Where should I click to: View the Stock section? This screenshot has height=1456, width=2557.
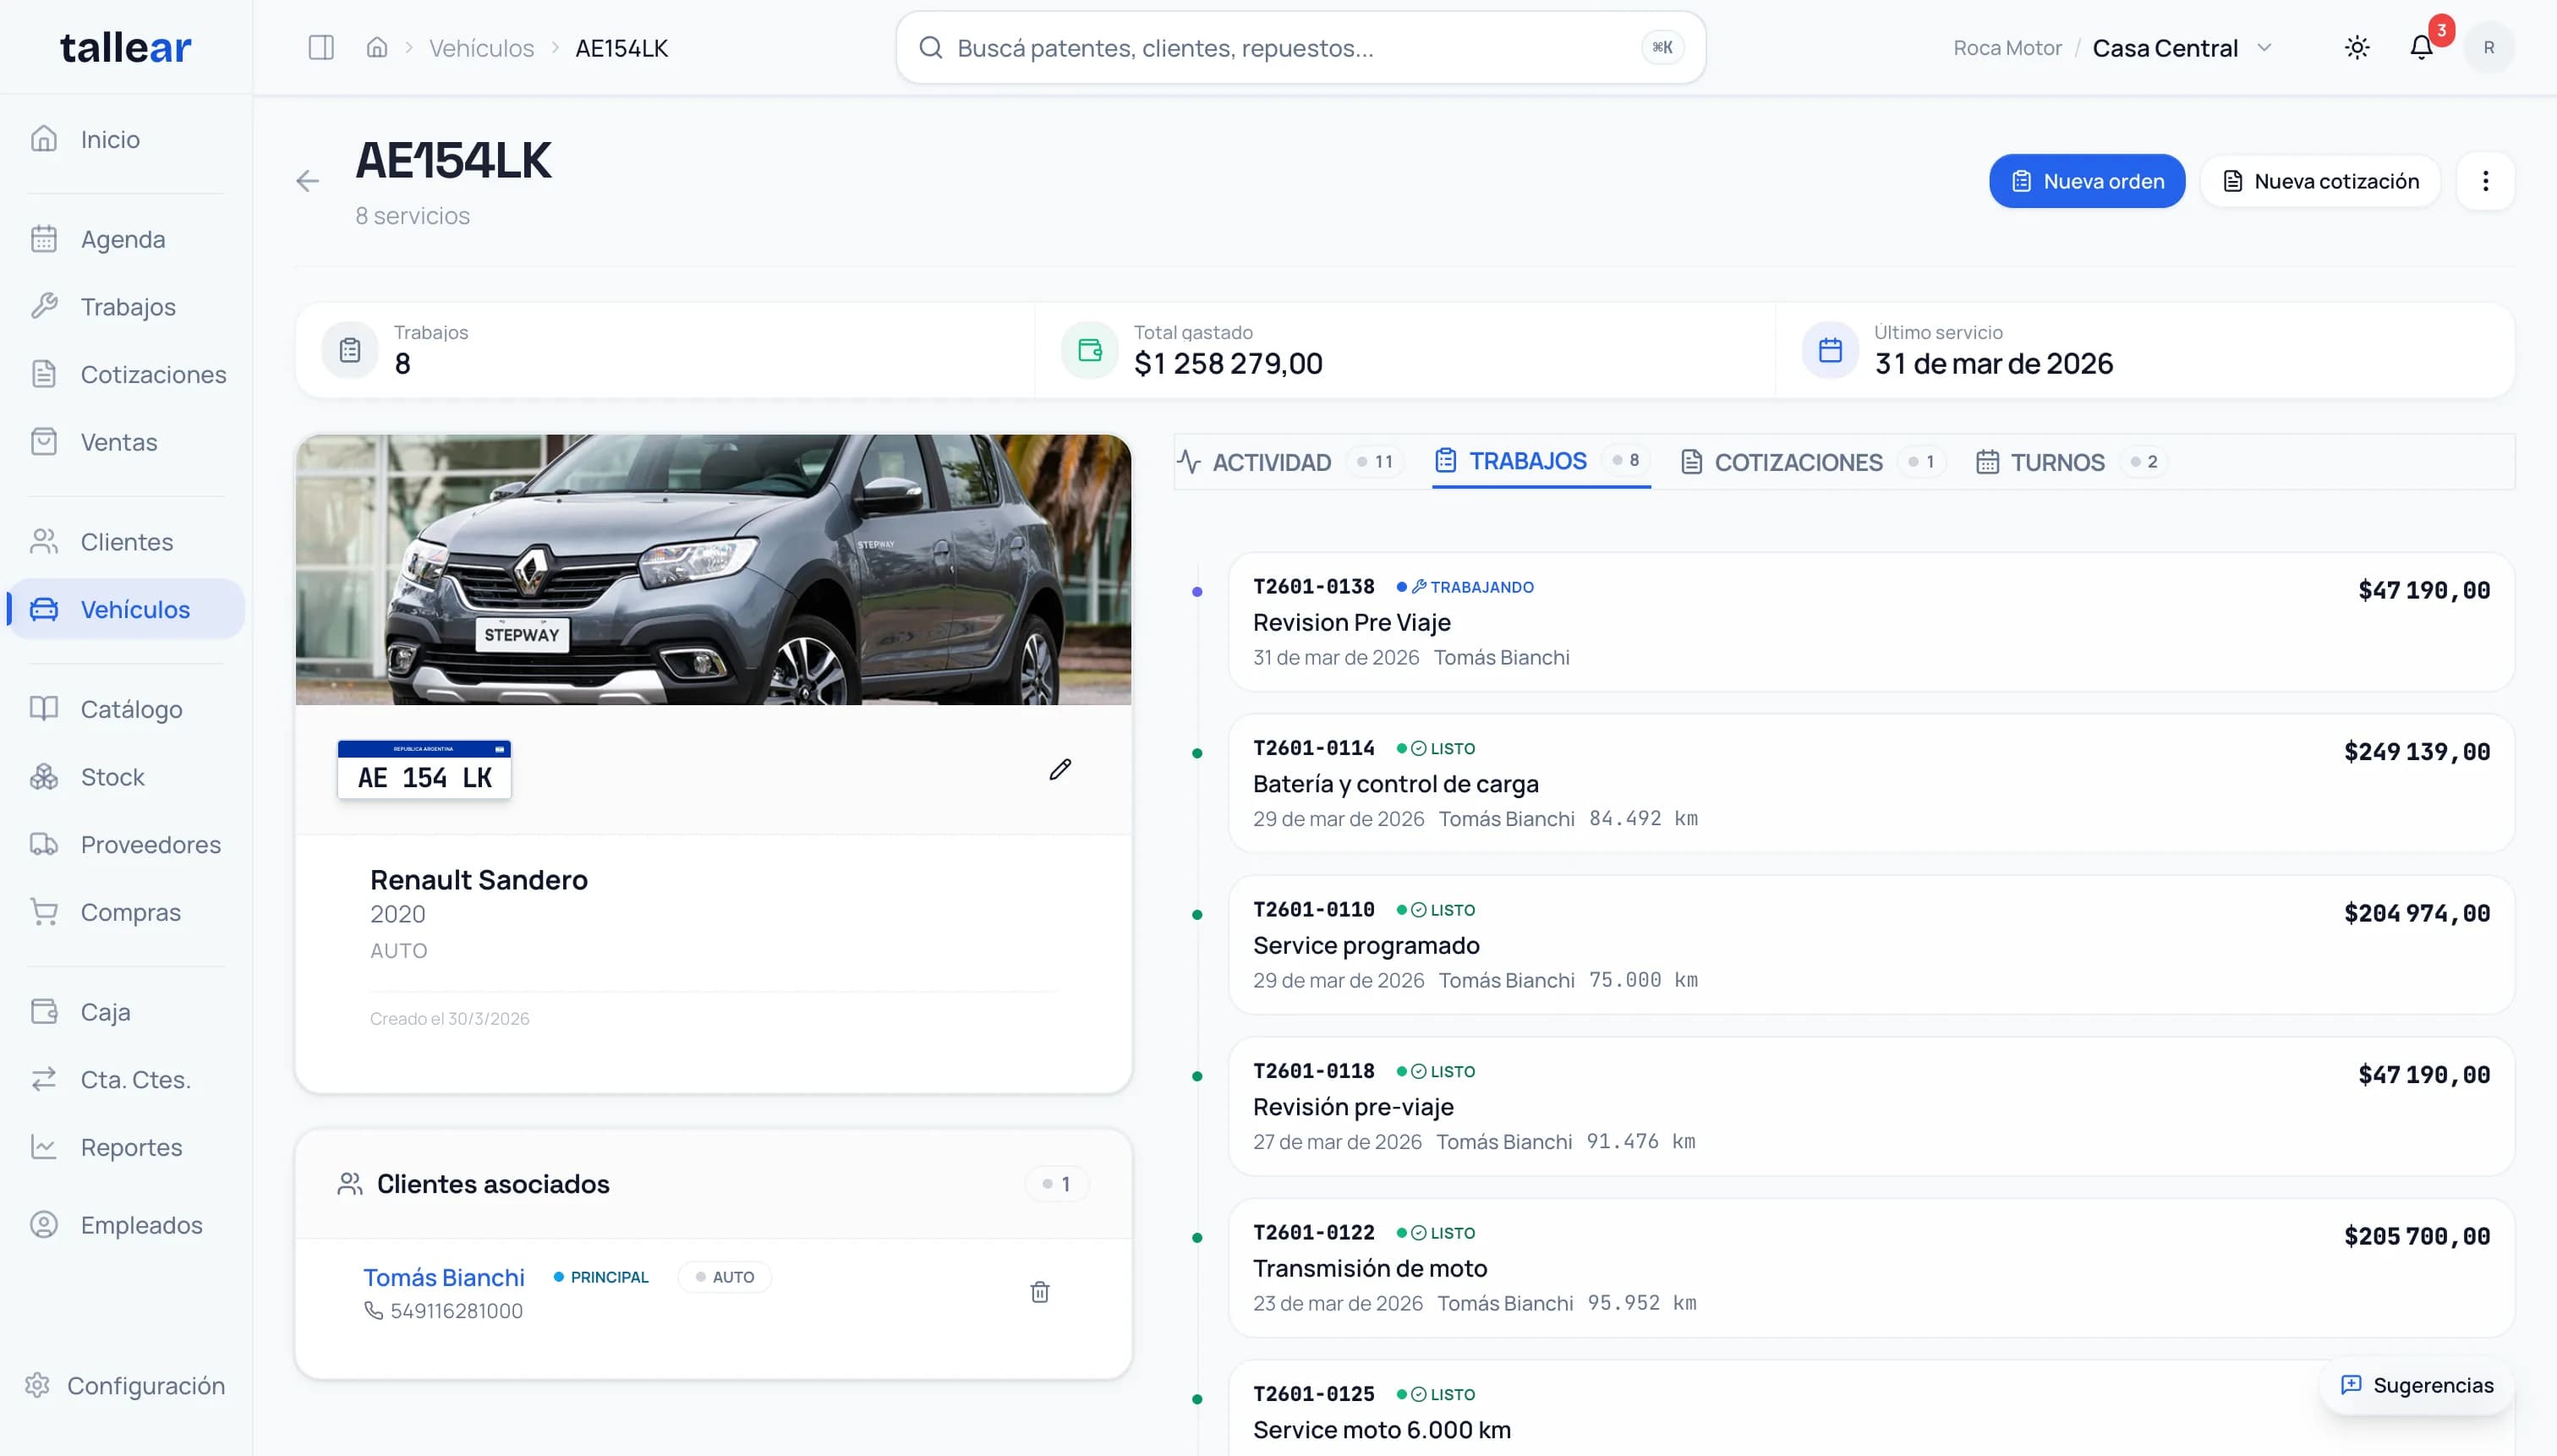click(112, 777)
